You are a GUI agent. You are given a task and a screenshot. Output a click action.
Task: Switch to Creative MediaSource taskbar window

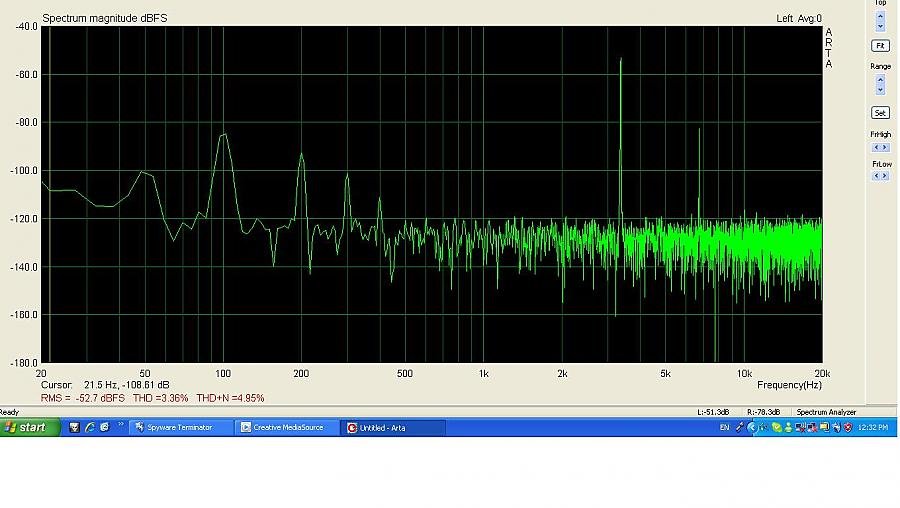point(288,428)
